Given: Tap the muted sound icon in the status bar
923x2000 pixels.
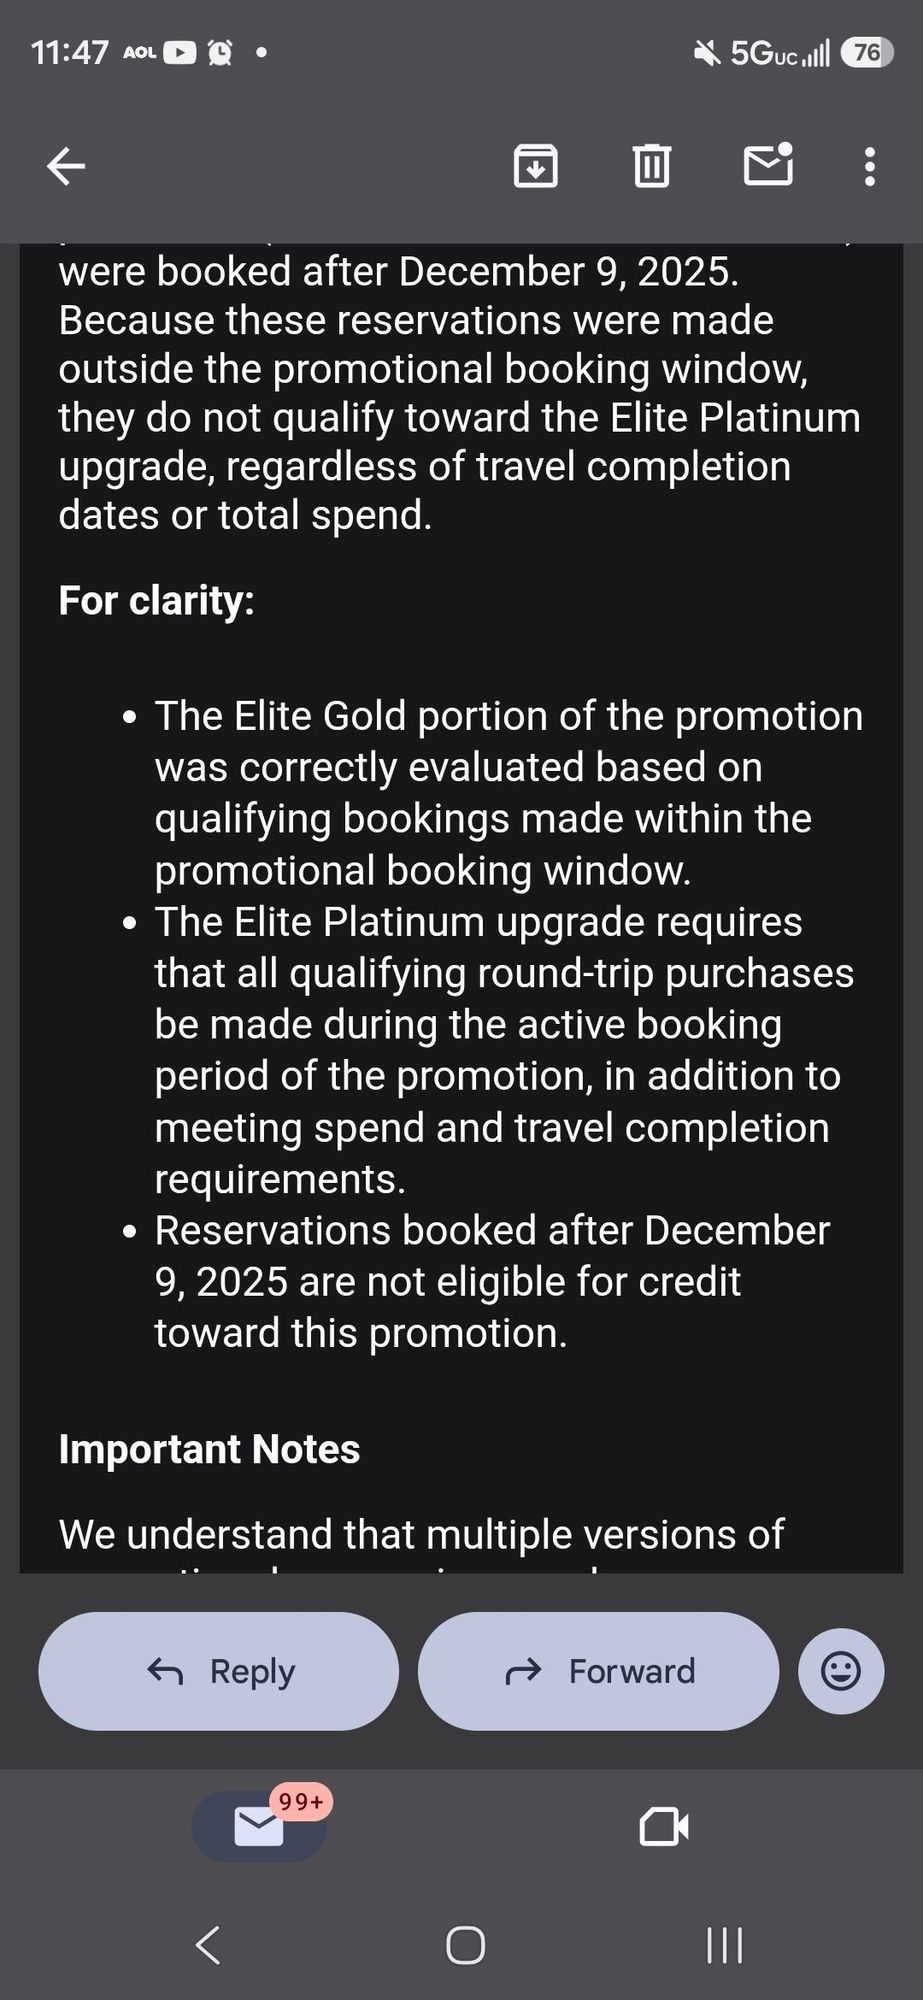Looking at the screenshot, I should pos(707,52).
